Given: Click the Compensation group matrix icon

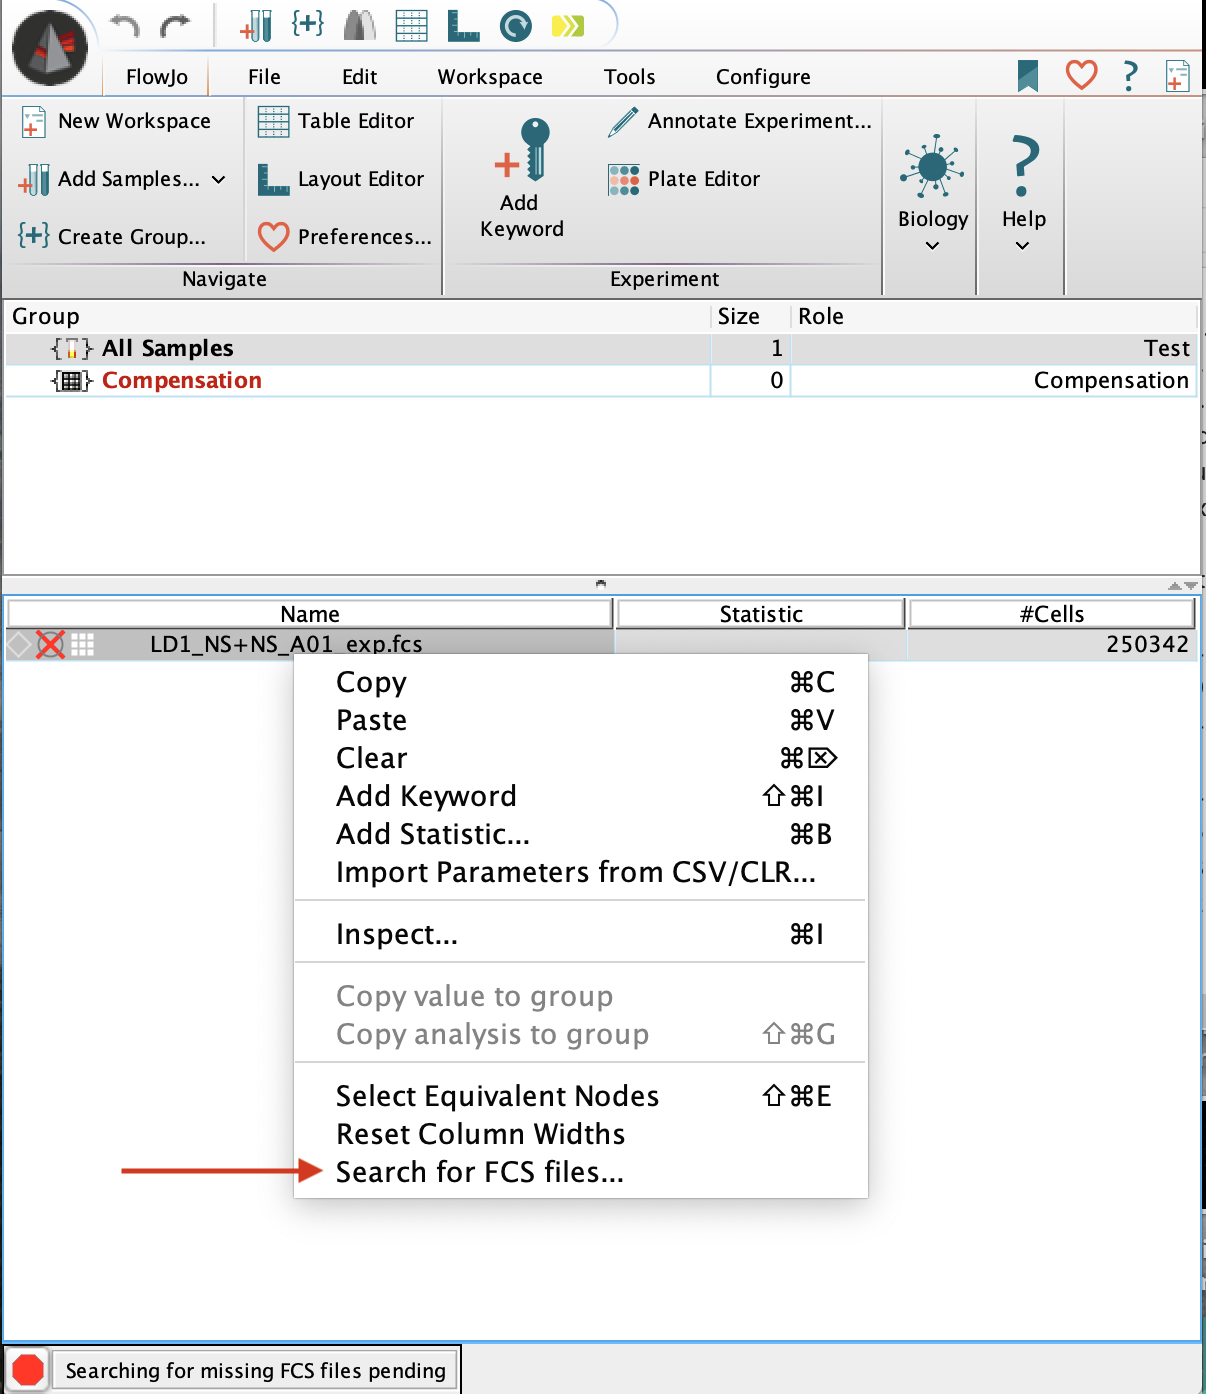Looking at the screenshot, I should tap(71, 381).
